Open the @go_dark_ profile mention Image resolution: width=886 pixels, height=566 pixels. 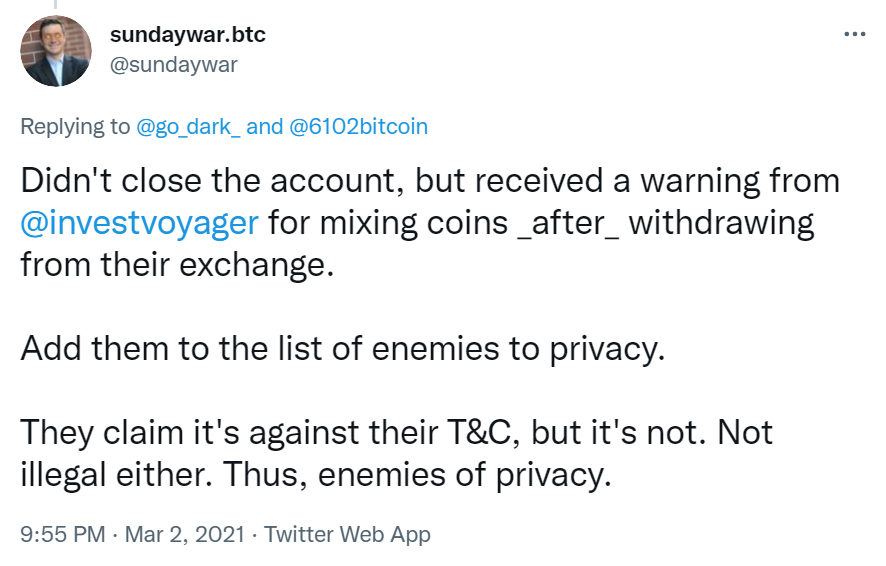tap(188, 127)
